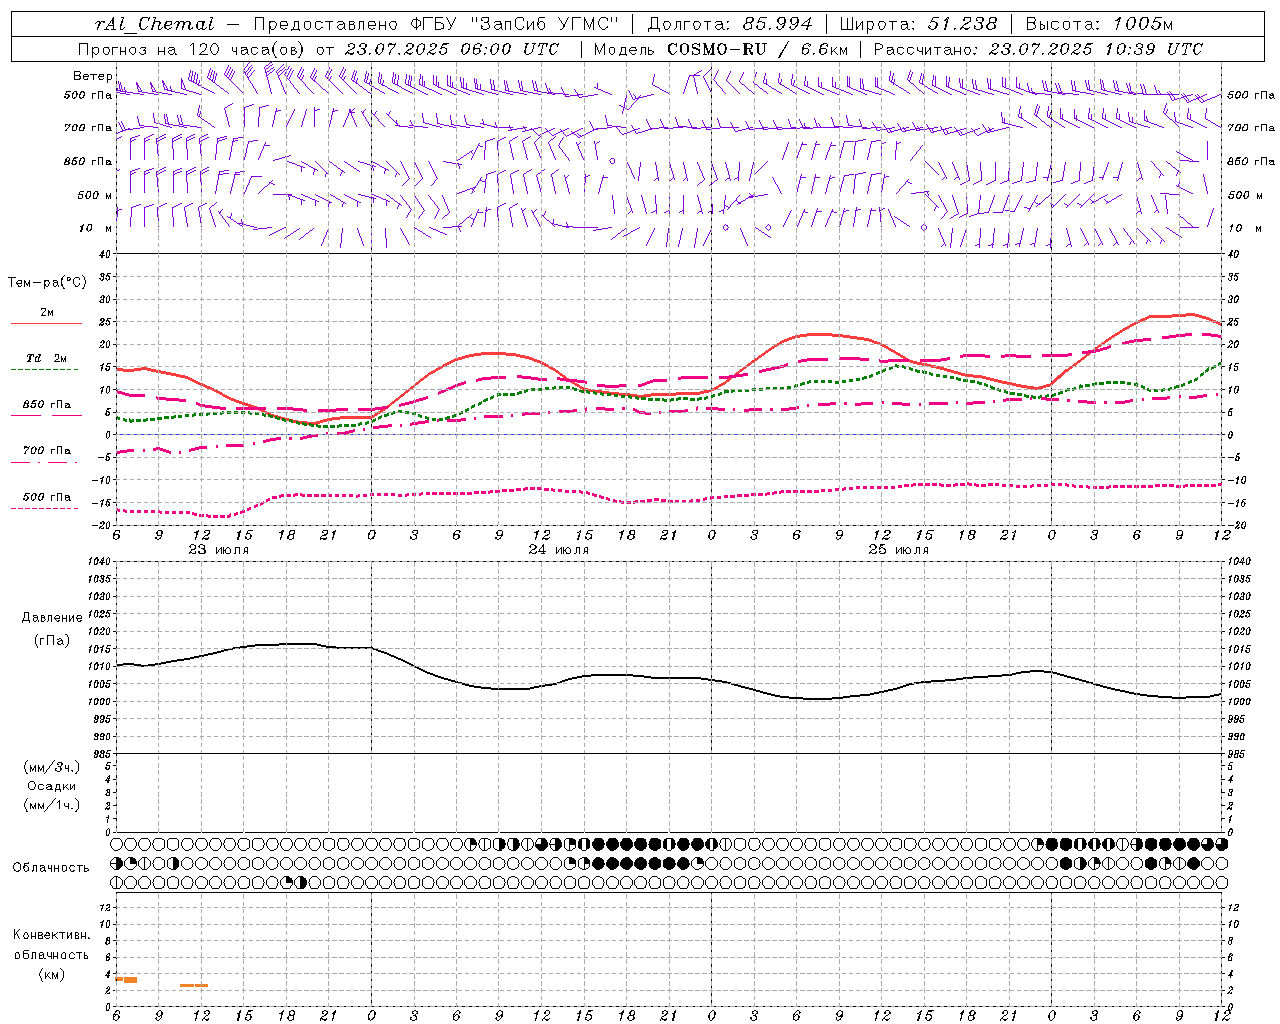1280x1024 pixels.
Task: Click the orange convective cloud bar near hour 6
Action: point(127,980)
